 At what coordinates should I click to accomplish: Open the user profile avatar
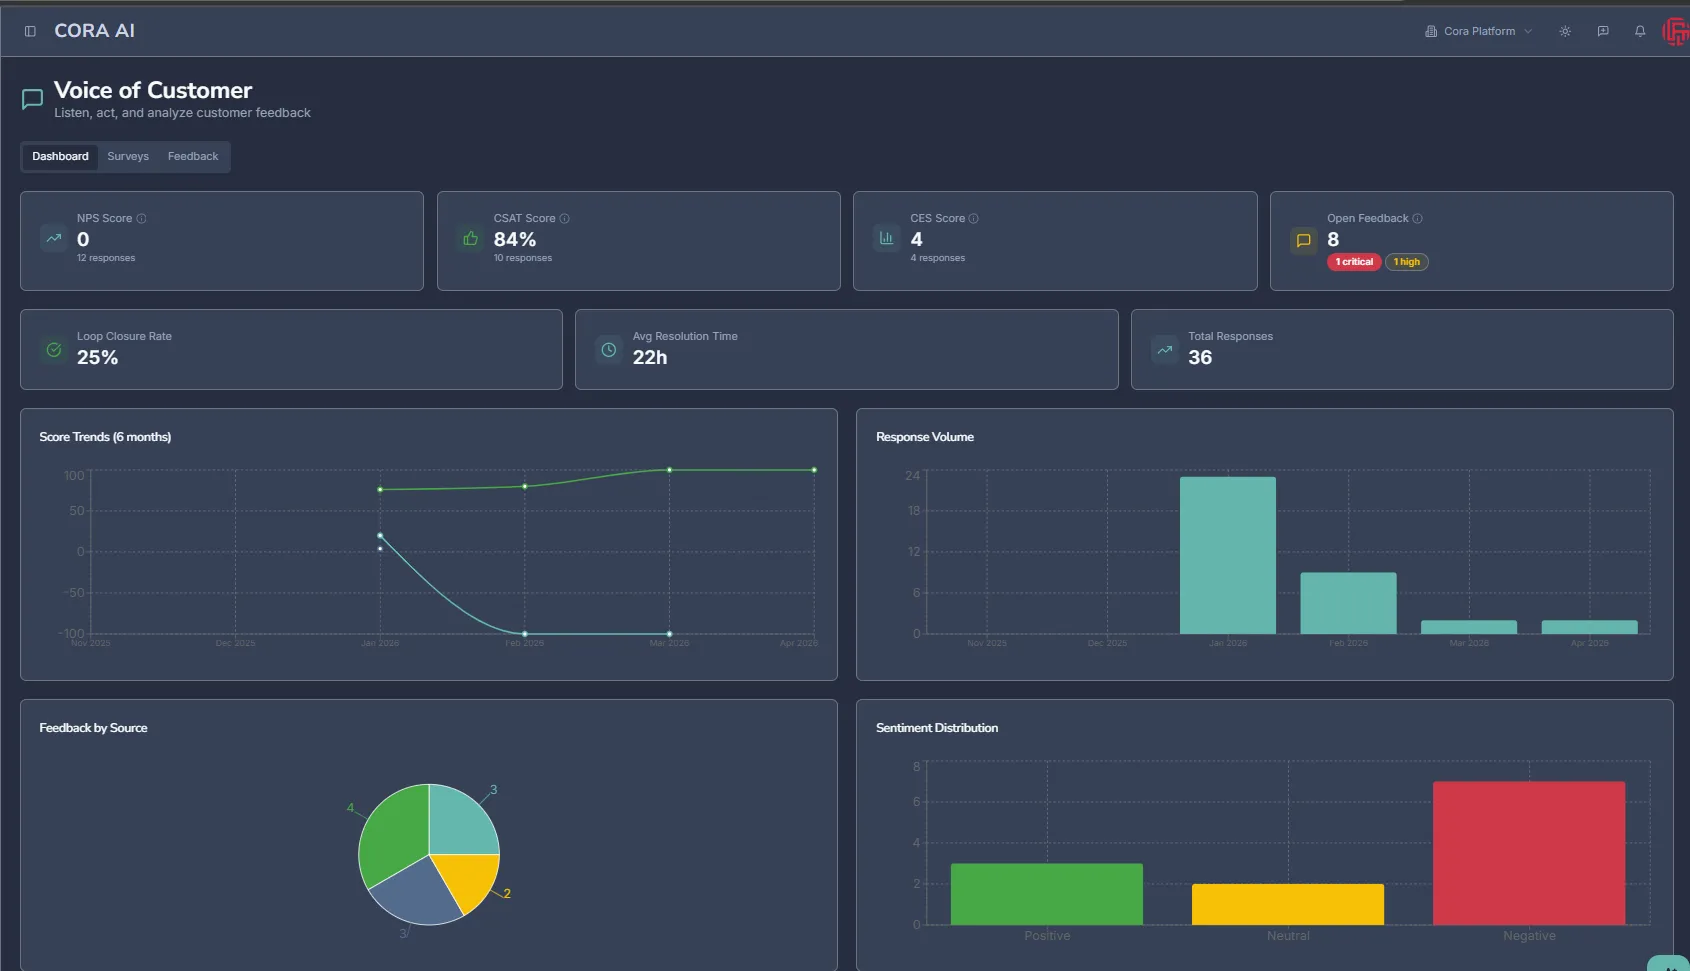point(1676,31)
